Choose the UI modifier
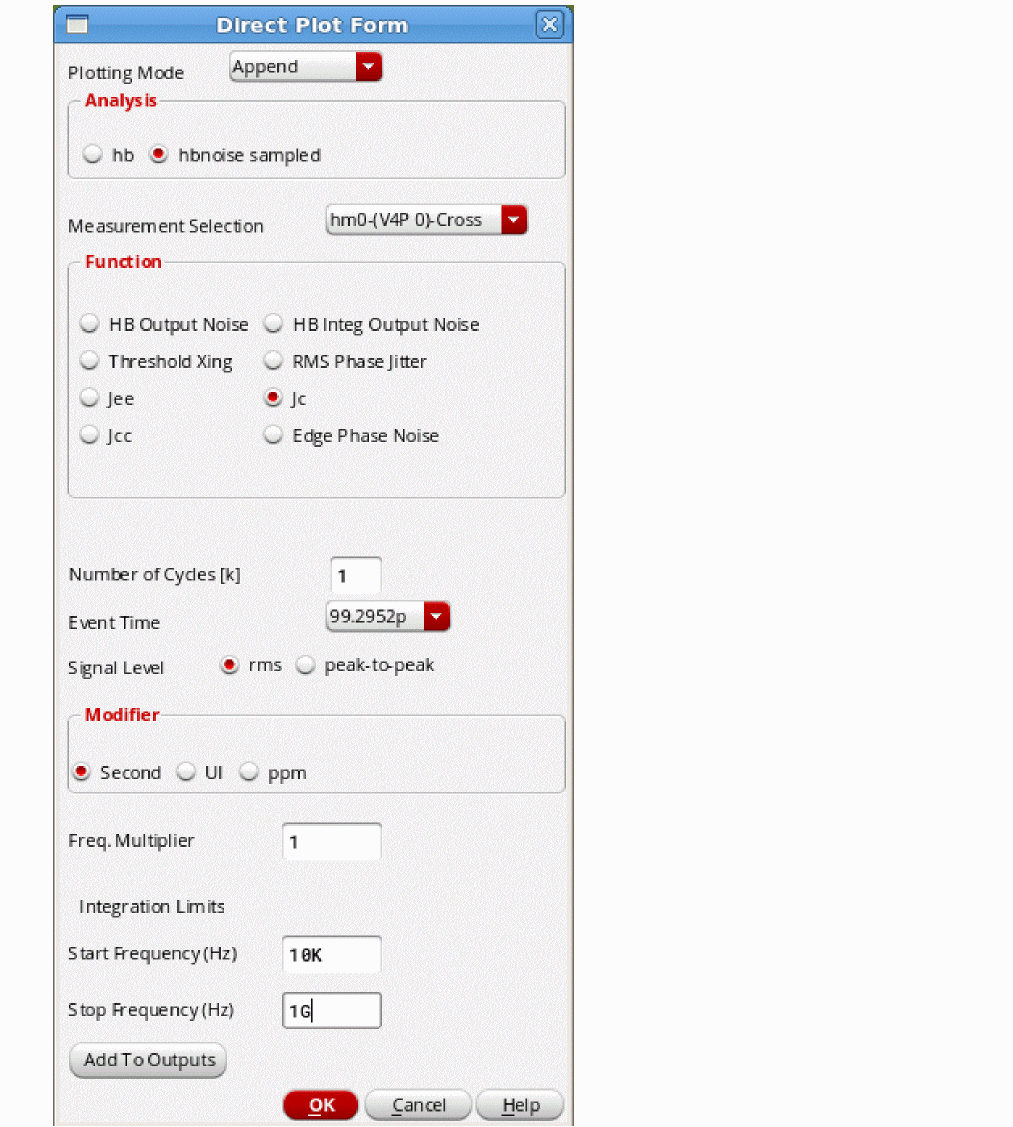 187,772
